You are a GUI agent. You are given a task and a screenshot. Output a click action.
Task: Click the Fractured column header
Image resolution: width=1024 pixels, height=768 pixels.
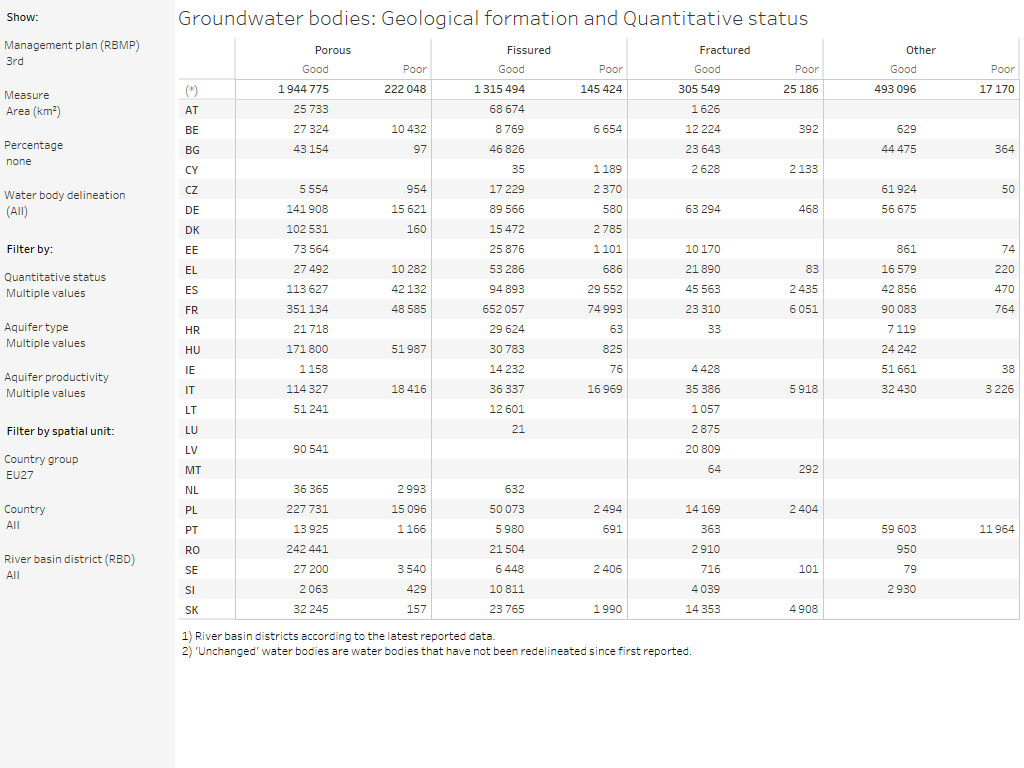tap(724, 50)
